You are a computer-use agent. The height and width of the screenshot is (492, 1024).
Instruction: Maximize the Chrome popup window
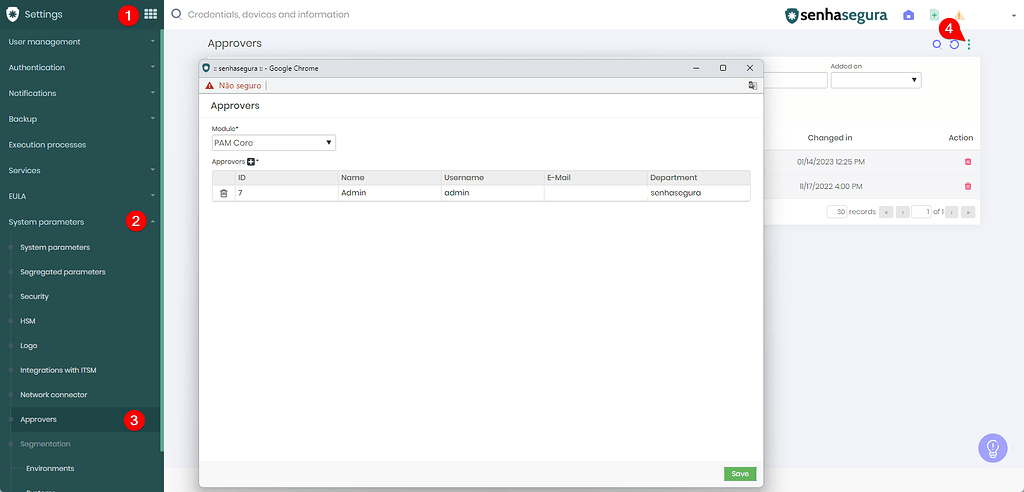723,68
